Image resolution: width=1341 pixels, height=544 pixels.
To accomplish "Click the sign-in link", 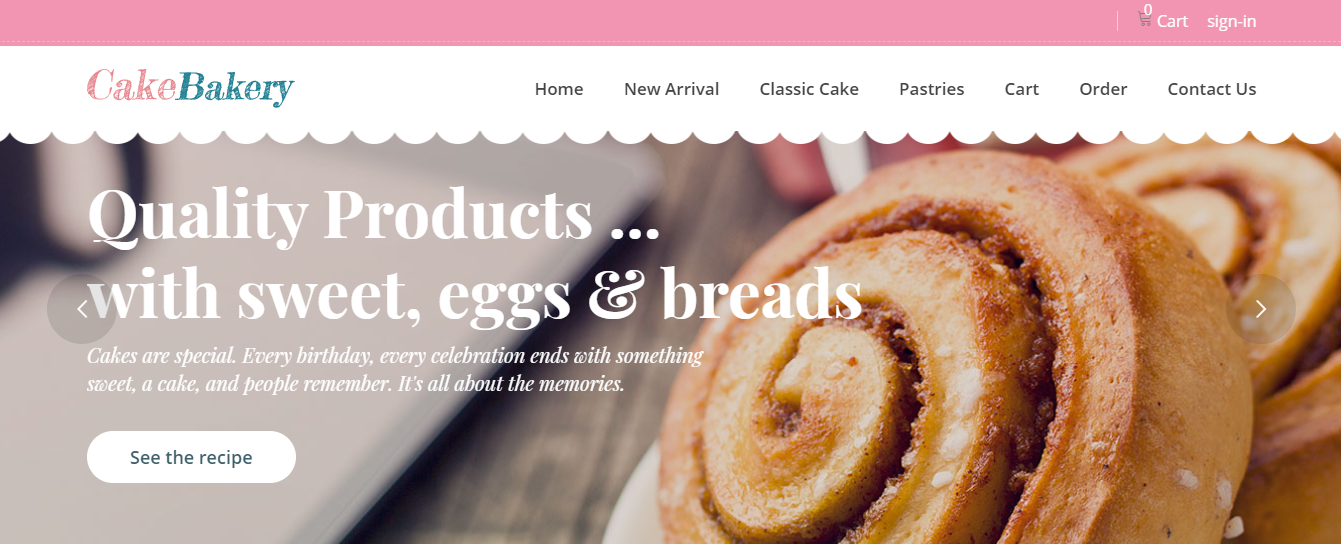I will click(x=1231, y=21).
